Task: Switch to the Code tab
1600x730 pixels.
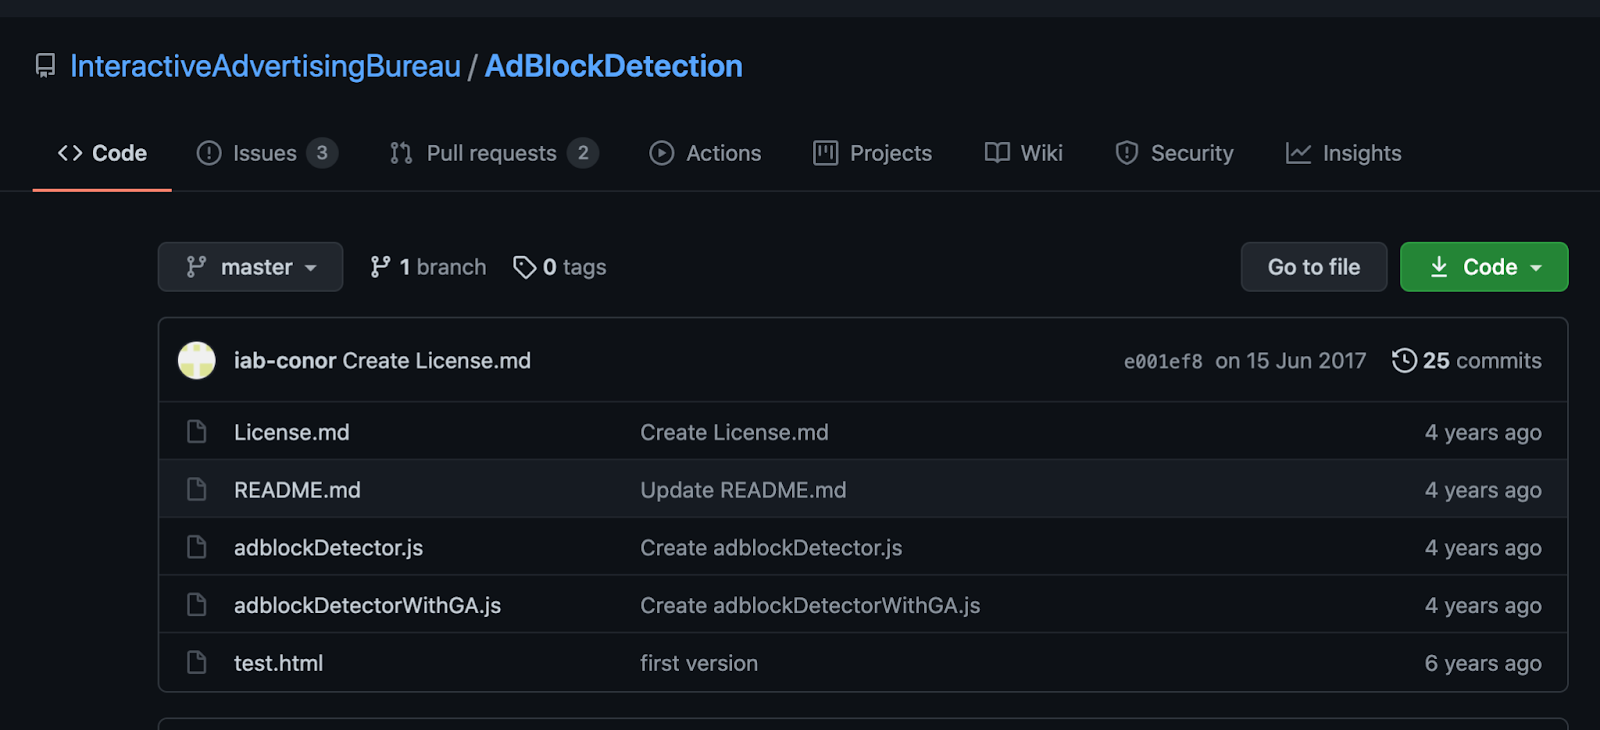Action: pos(102,153)
